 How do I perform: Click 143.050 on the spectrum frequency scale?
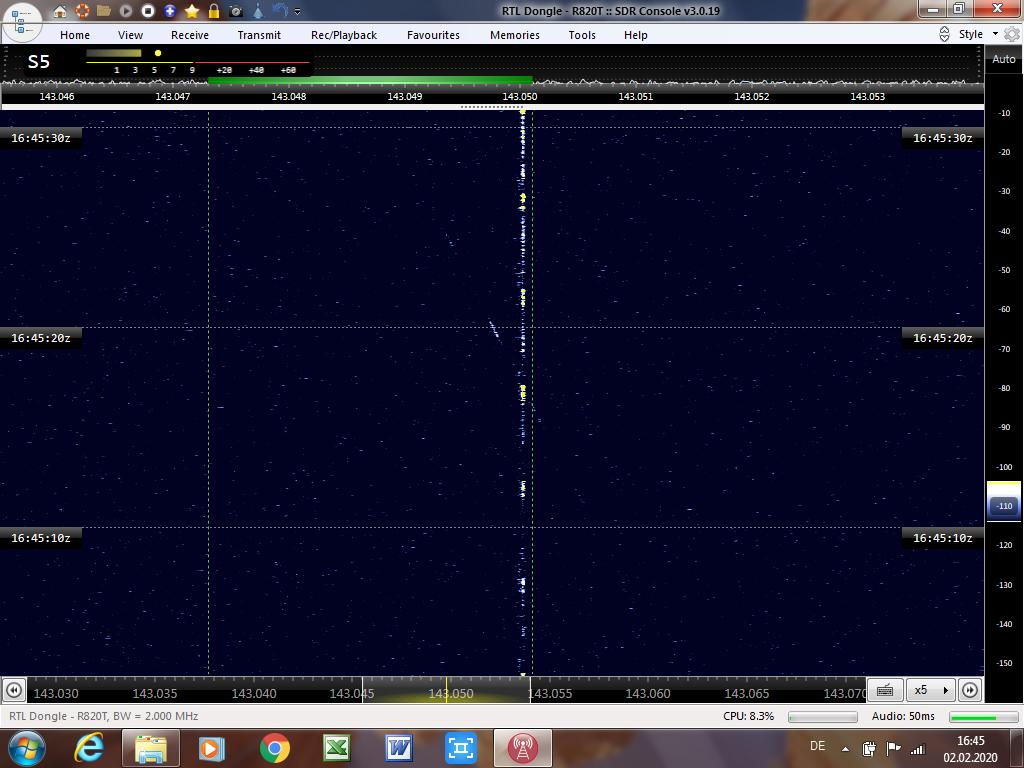coord(520,97)
